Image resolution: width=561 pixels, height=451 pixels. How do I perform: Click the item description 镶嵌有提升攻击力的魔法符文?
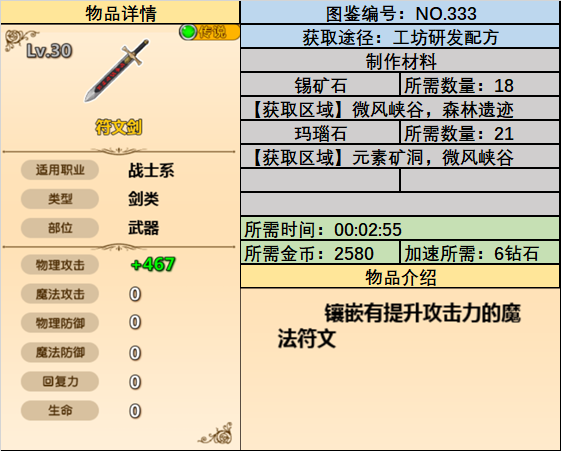click(399, 326)
